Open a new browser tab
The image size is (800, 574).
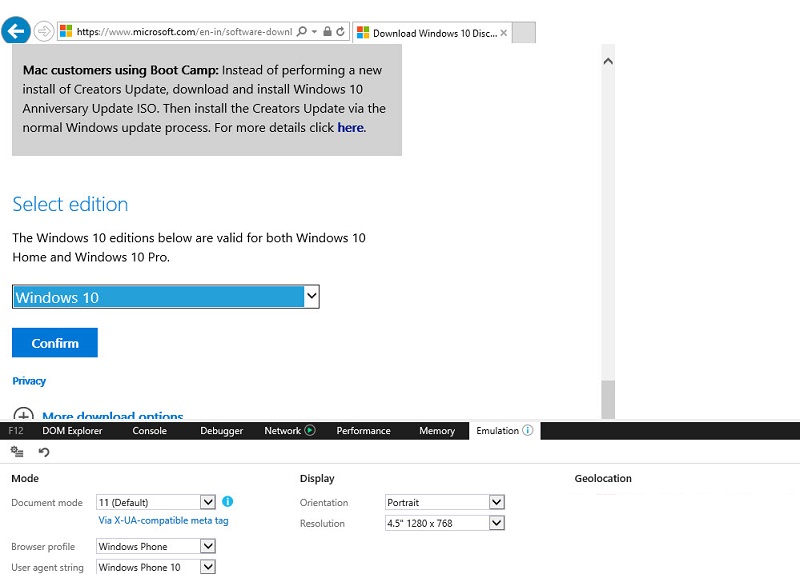523,33
